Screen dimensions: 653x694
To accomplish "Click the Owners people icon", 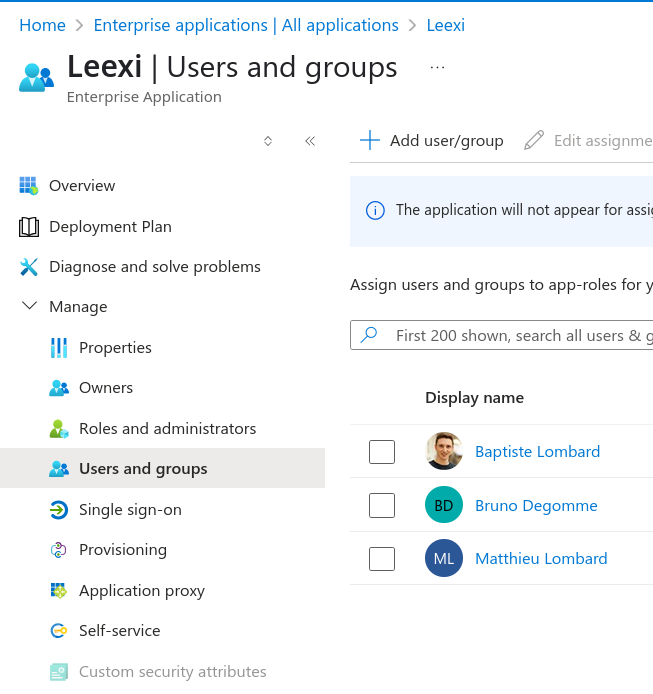I will click(x=59, y=388).
